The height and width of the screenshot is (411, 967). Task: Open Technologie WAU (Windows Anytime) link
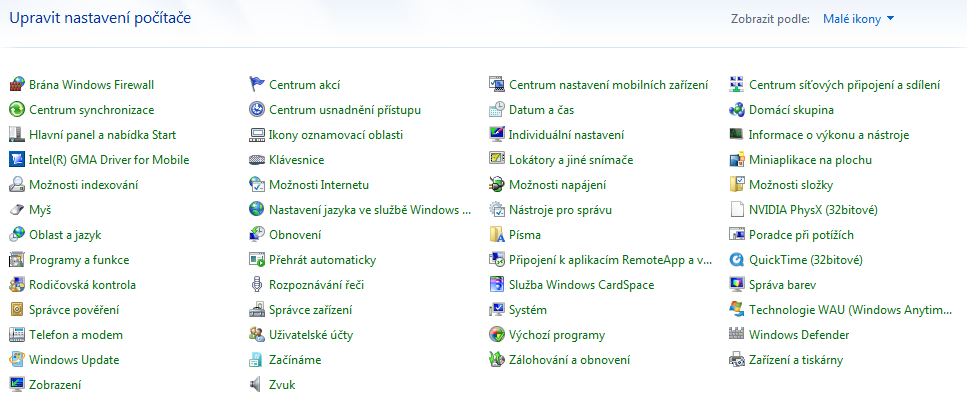coord(850,310)
